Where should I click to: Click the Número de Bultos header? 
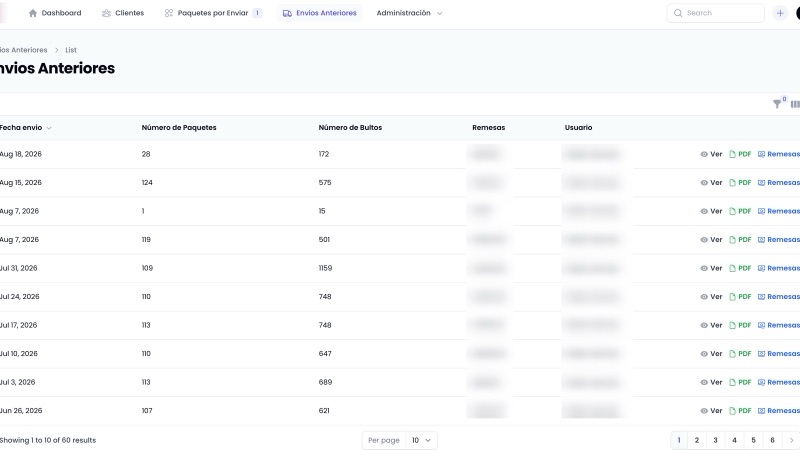350,128
